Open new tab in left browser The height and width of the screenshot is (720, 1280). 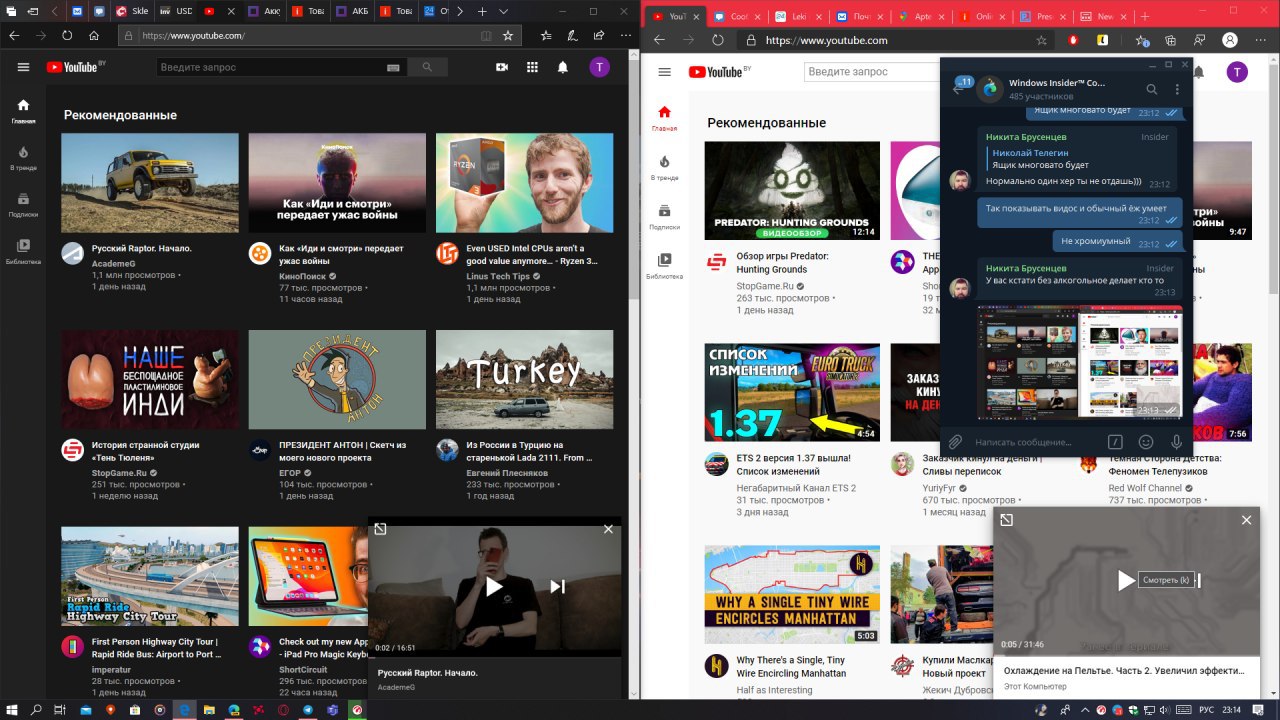482,11
